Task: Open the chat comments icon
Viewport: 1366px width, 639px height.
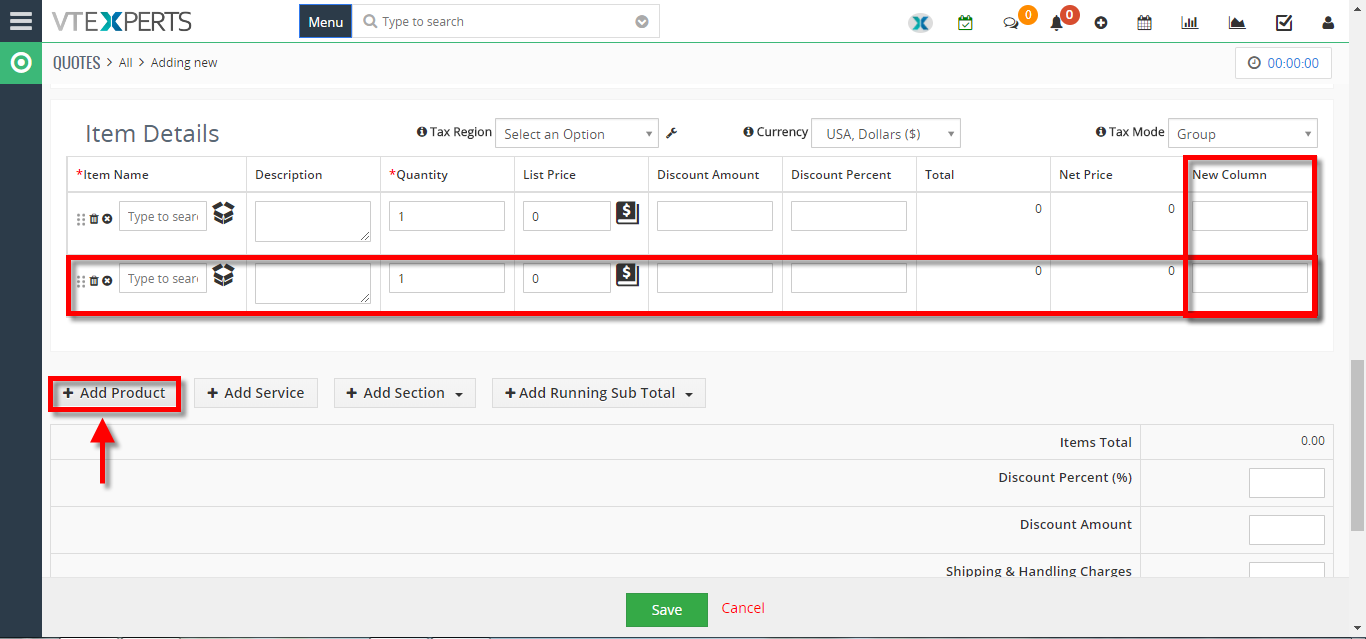Action: tap(1011, 23)
